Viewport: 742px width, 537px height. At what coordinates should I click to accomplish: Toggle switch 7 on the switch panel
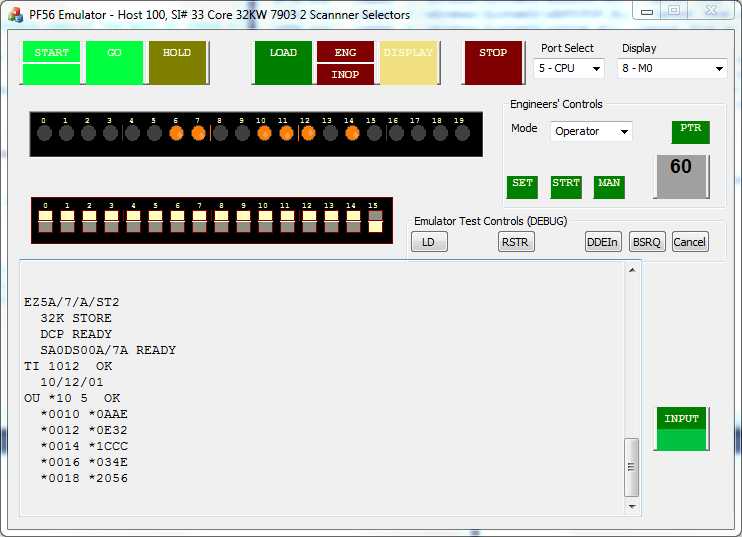[199, 221]
